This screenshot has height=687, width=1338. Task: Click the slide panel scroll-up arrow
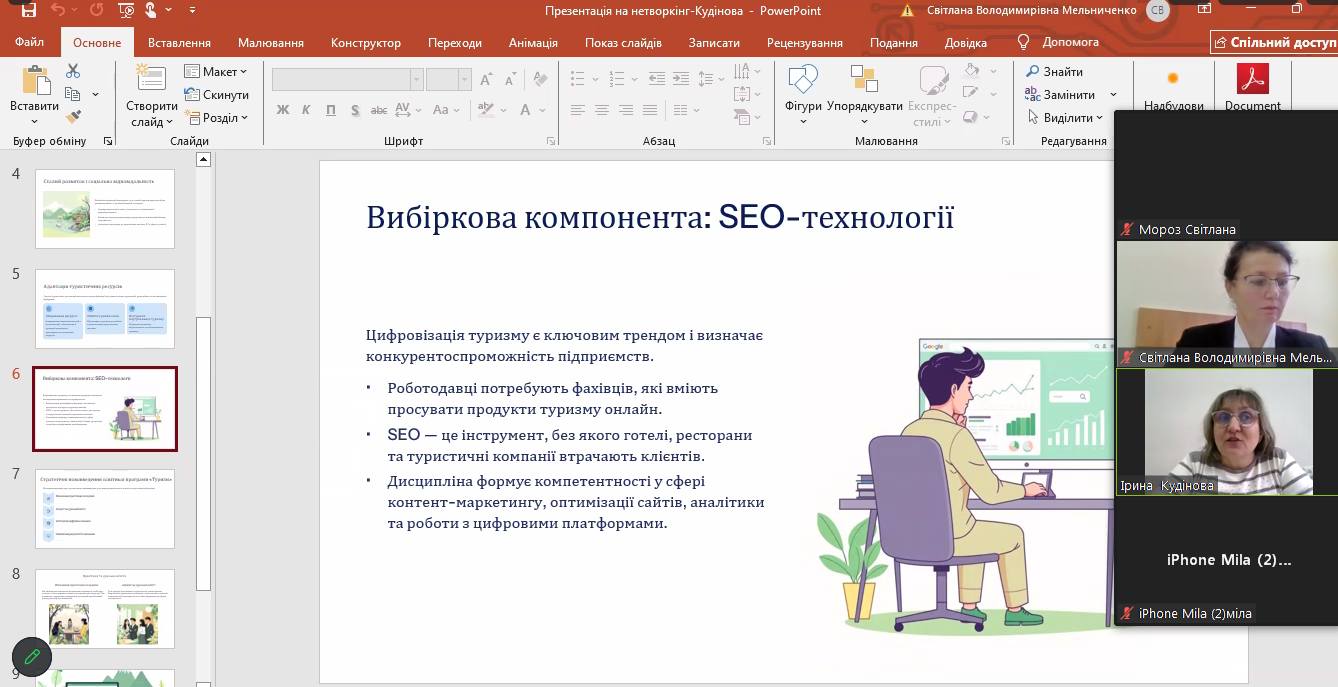pyautogui.click(x=203, y=160)
